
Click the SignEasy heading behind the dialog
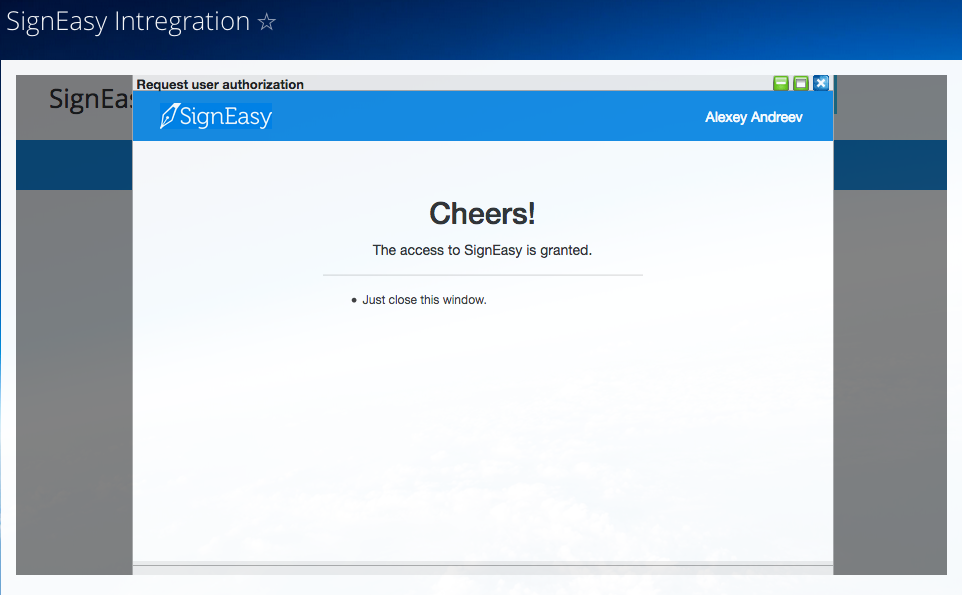pyautogui.click(x=91, y=99)
